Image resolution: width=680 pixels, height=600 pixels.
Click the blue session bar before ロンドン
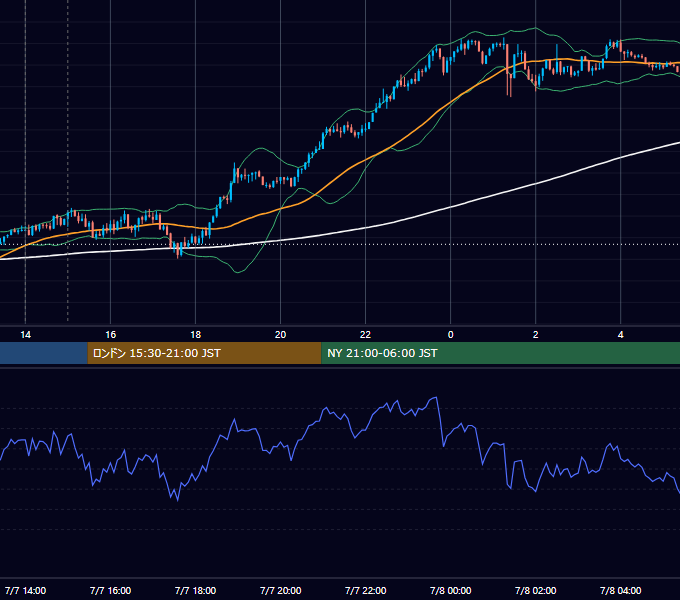[44, 353]
